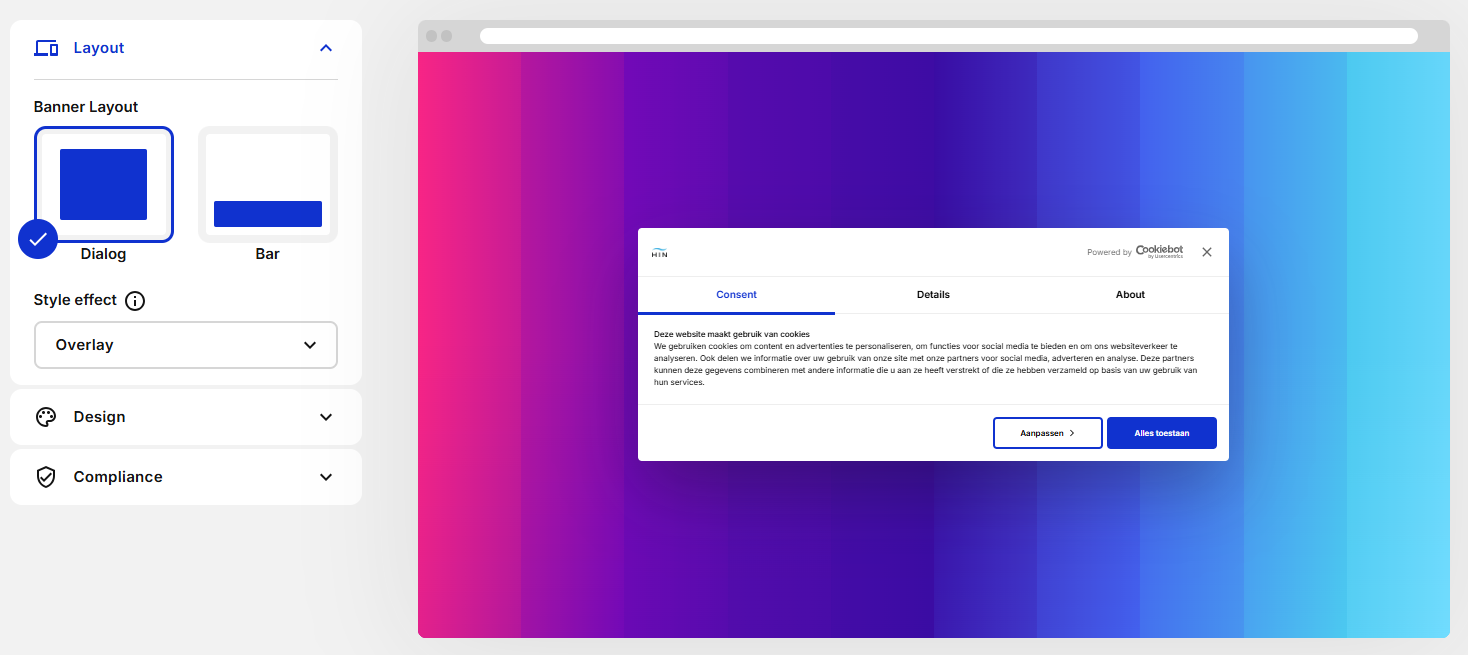The image size is (1468, 655).
Task: Click the Layout devices icon
Action: [x=46, y=48]
